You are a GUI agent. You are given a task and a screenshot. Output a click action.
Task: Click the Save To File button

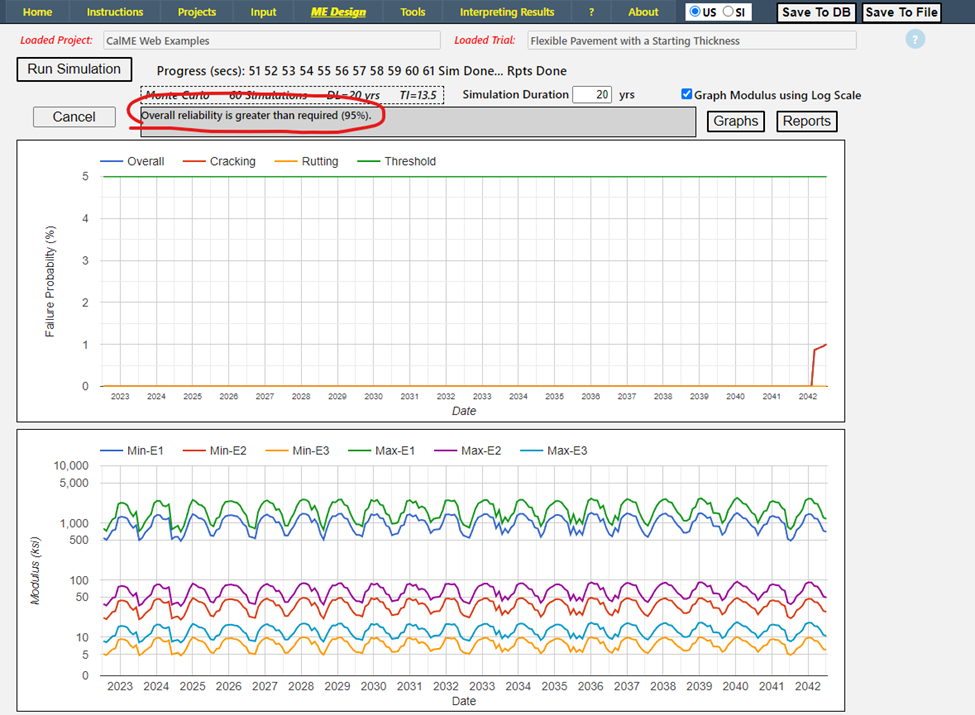[901, 12]
